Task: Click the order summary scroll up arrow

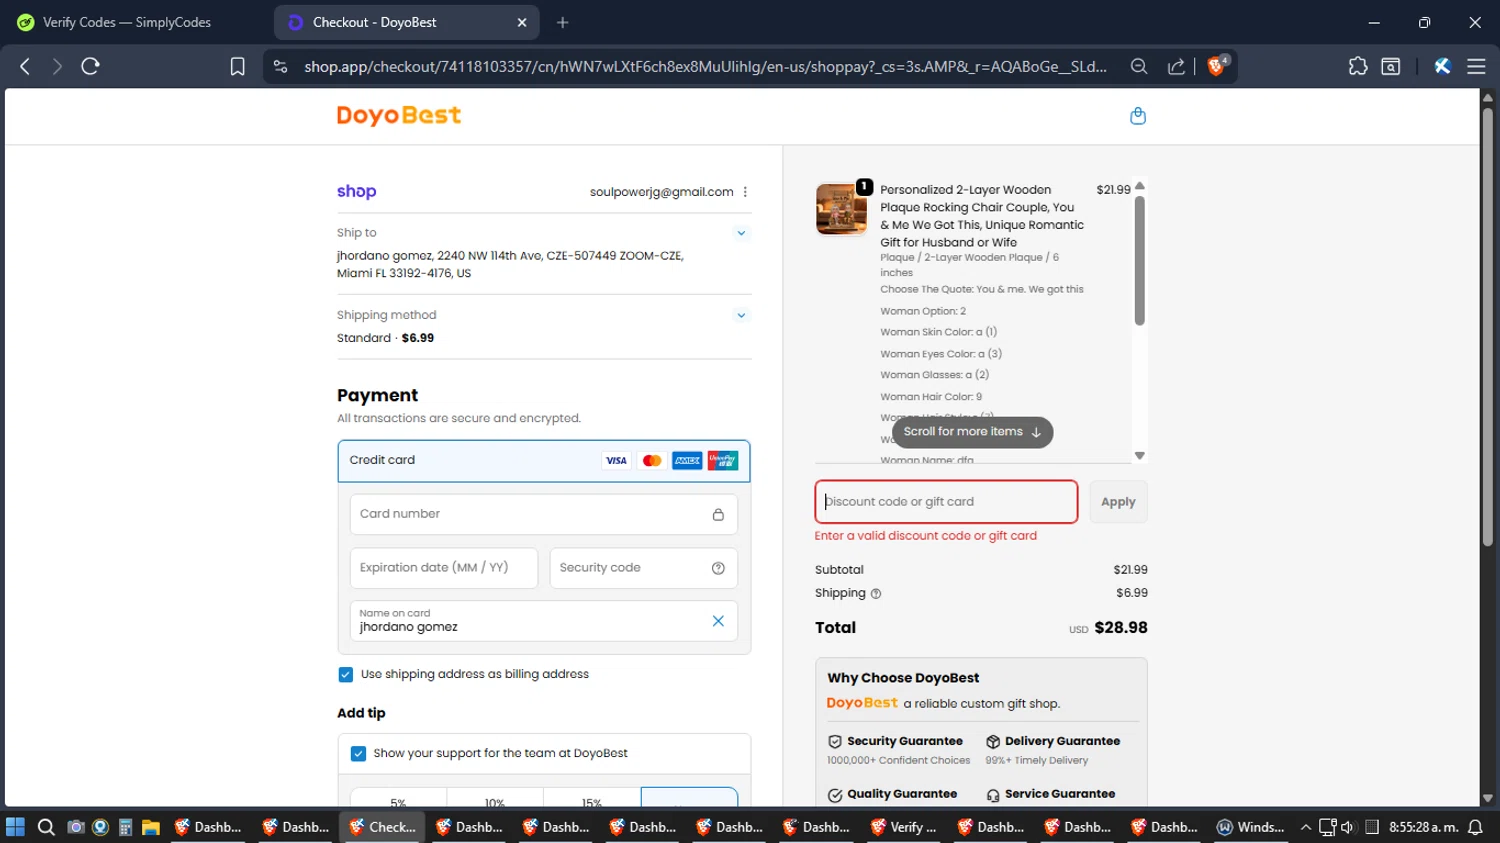Action: click(1140, 187)
